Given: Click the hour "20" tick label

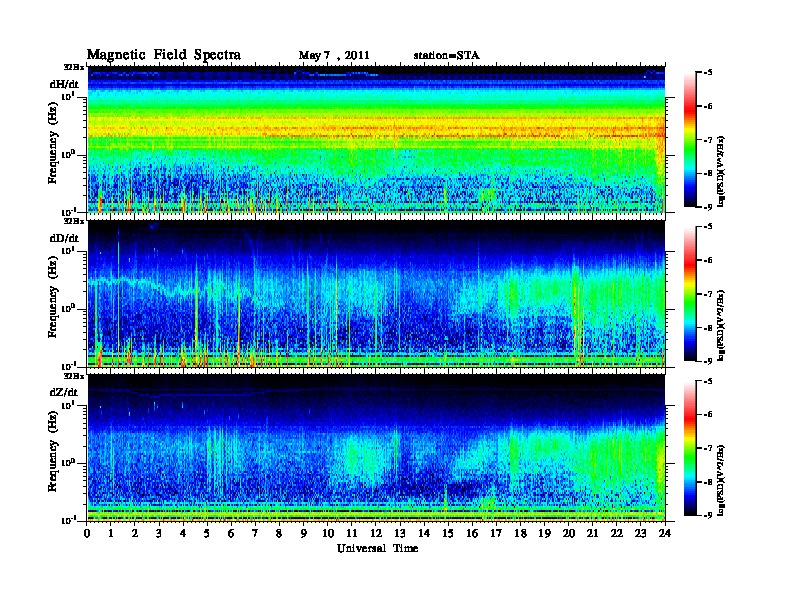Looking at the screenshot, I should click(x=569, y=533).
